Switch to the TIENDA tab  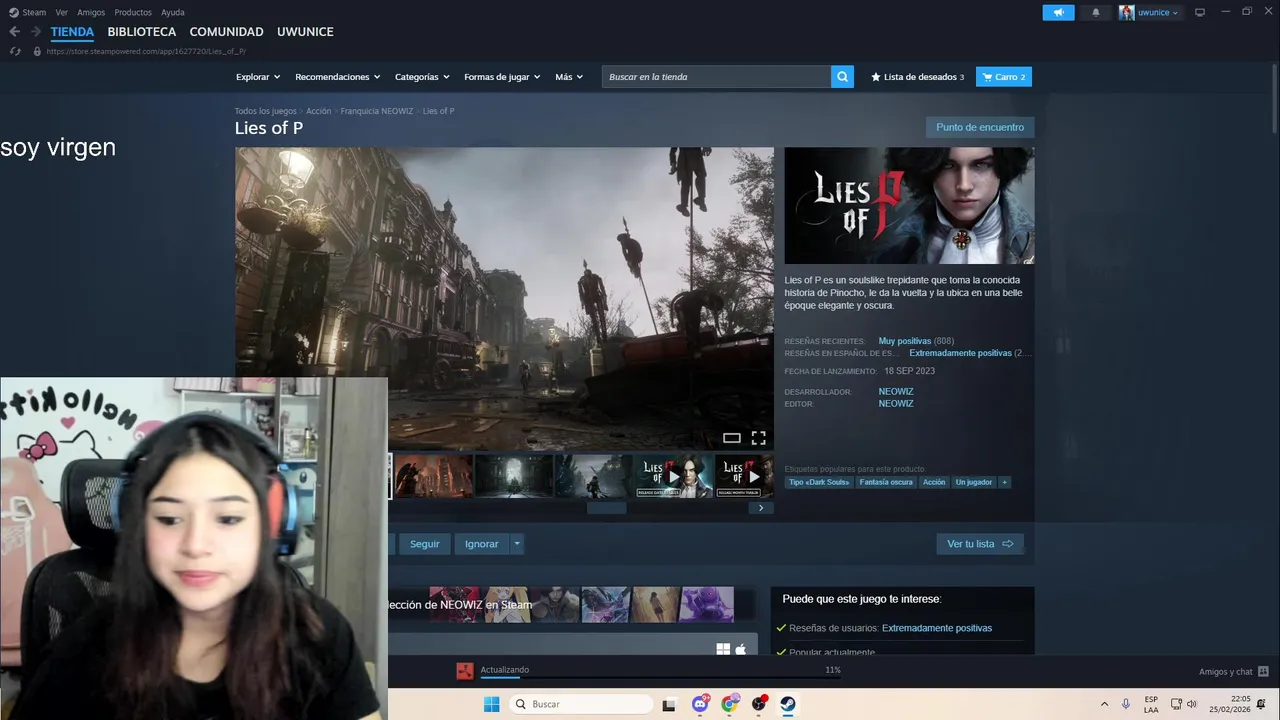point(72,32)
